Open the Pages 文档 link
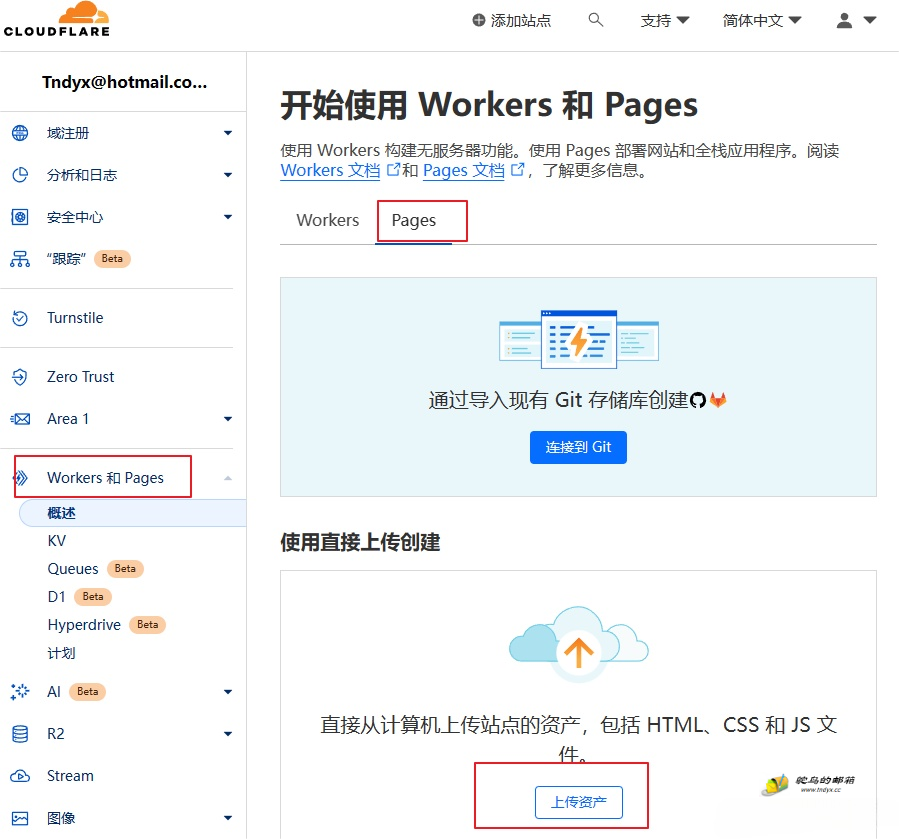 463,171
